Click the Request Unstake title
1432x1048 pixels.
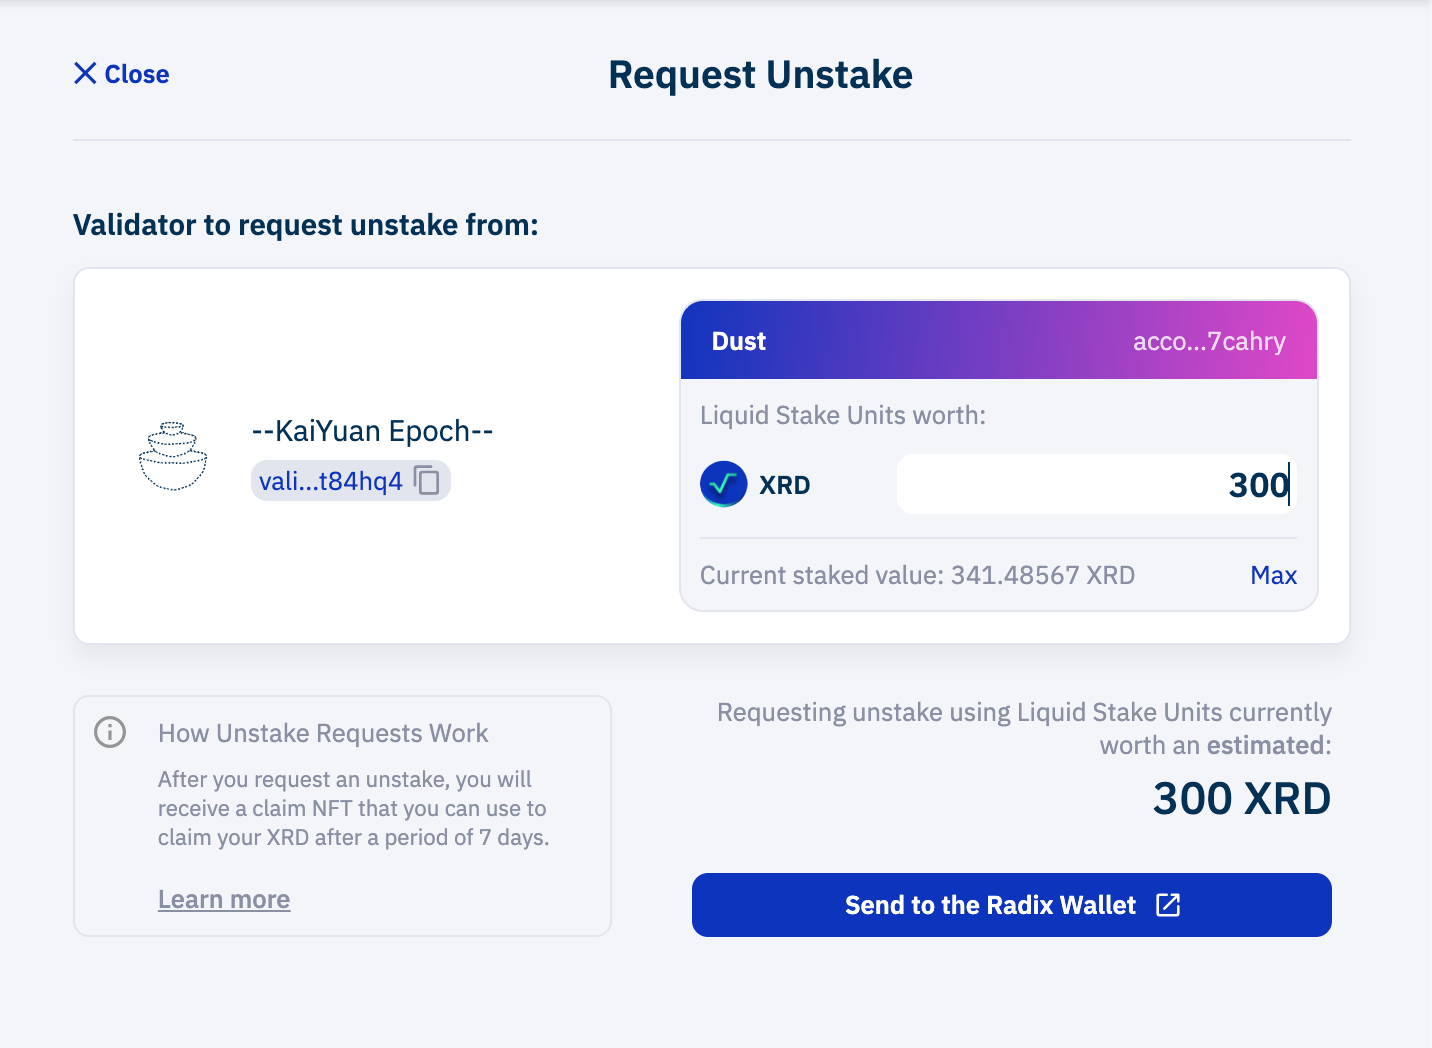pos(760,75)
